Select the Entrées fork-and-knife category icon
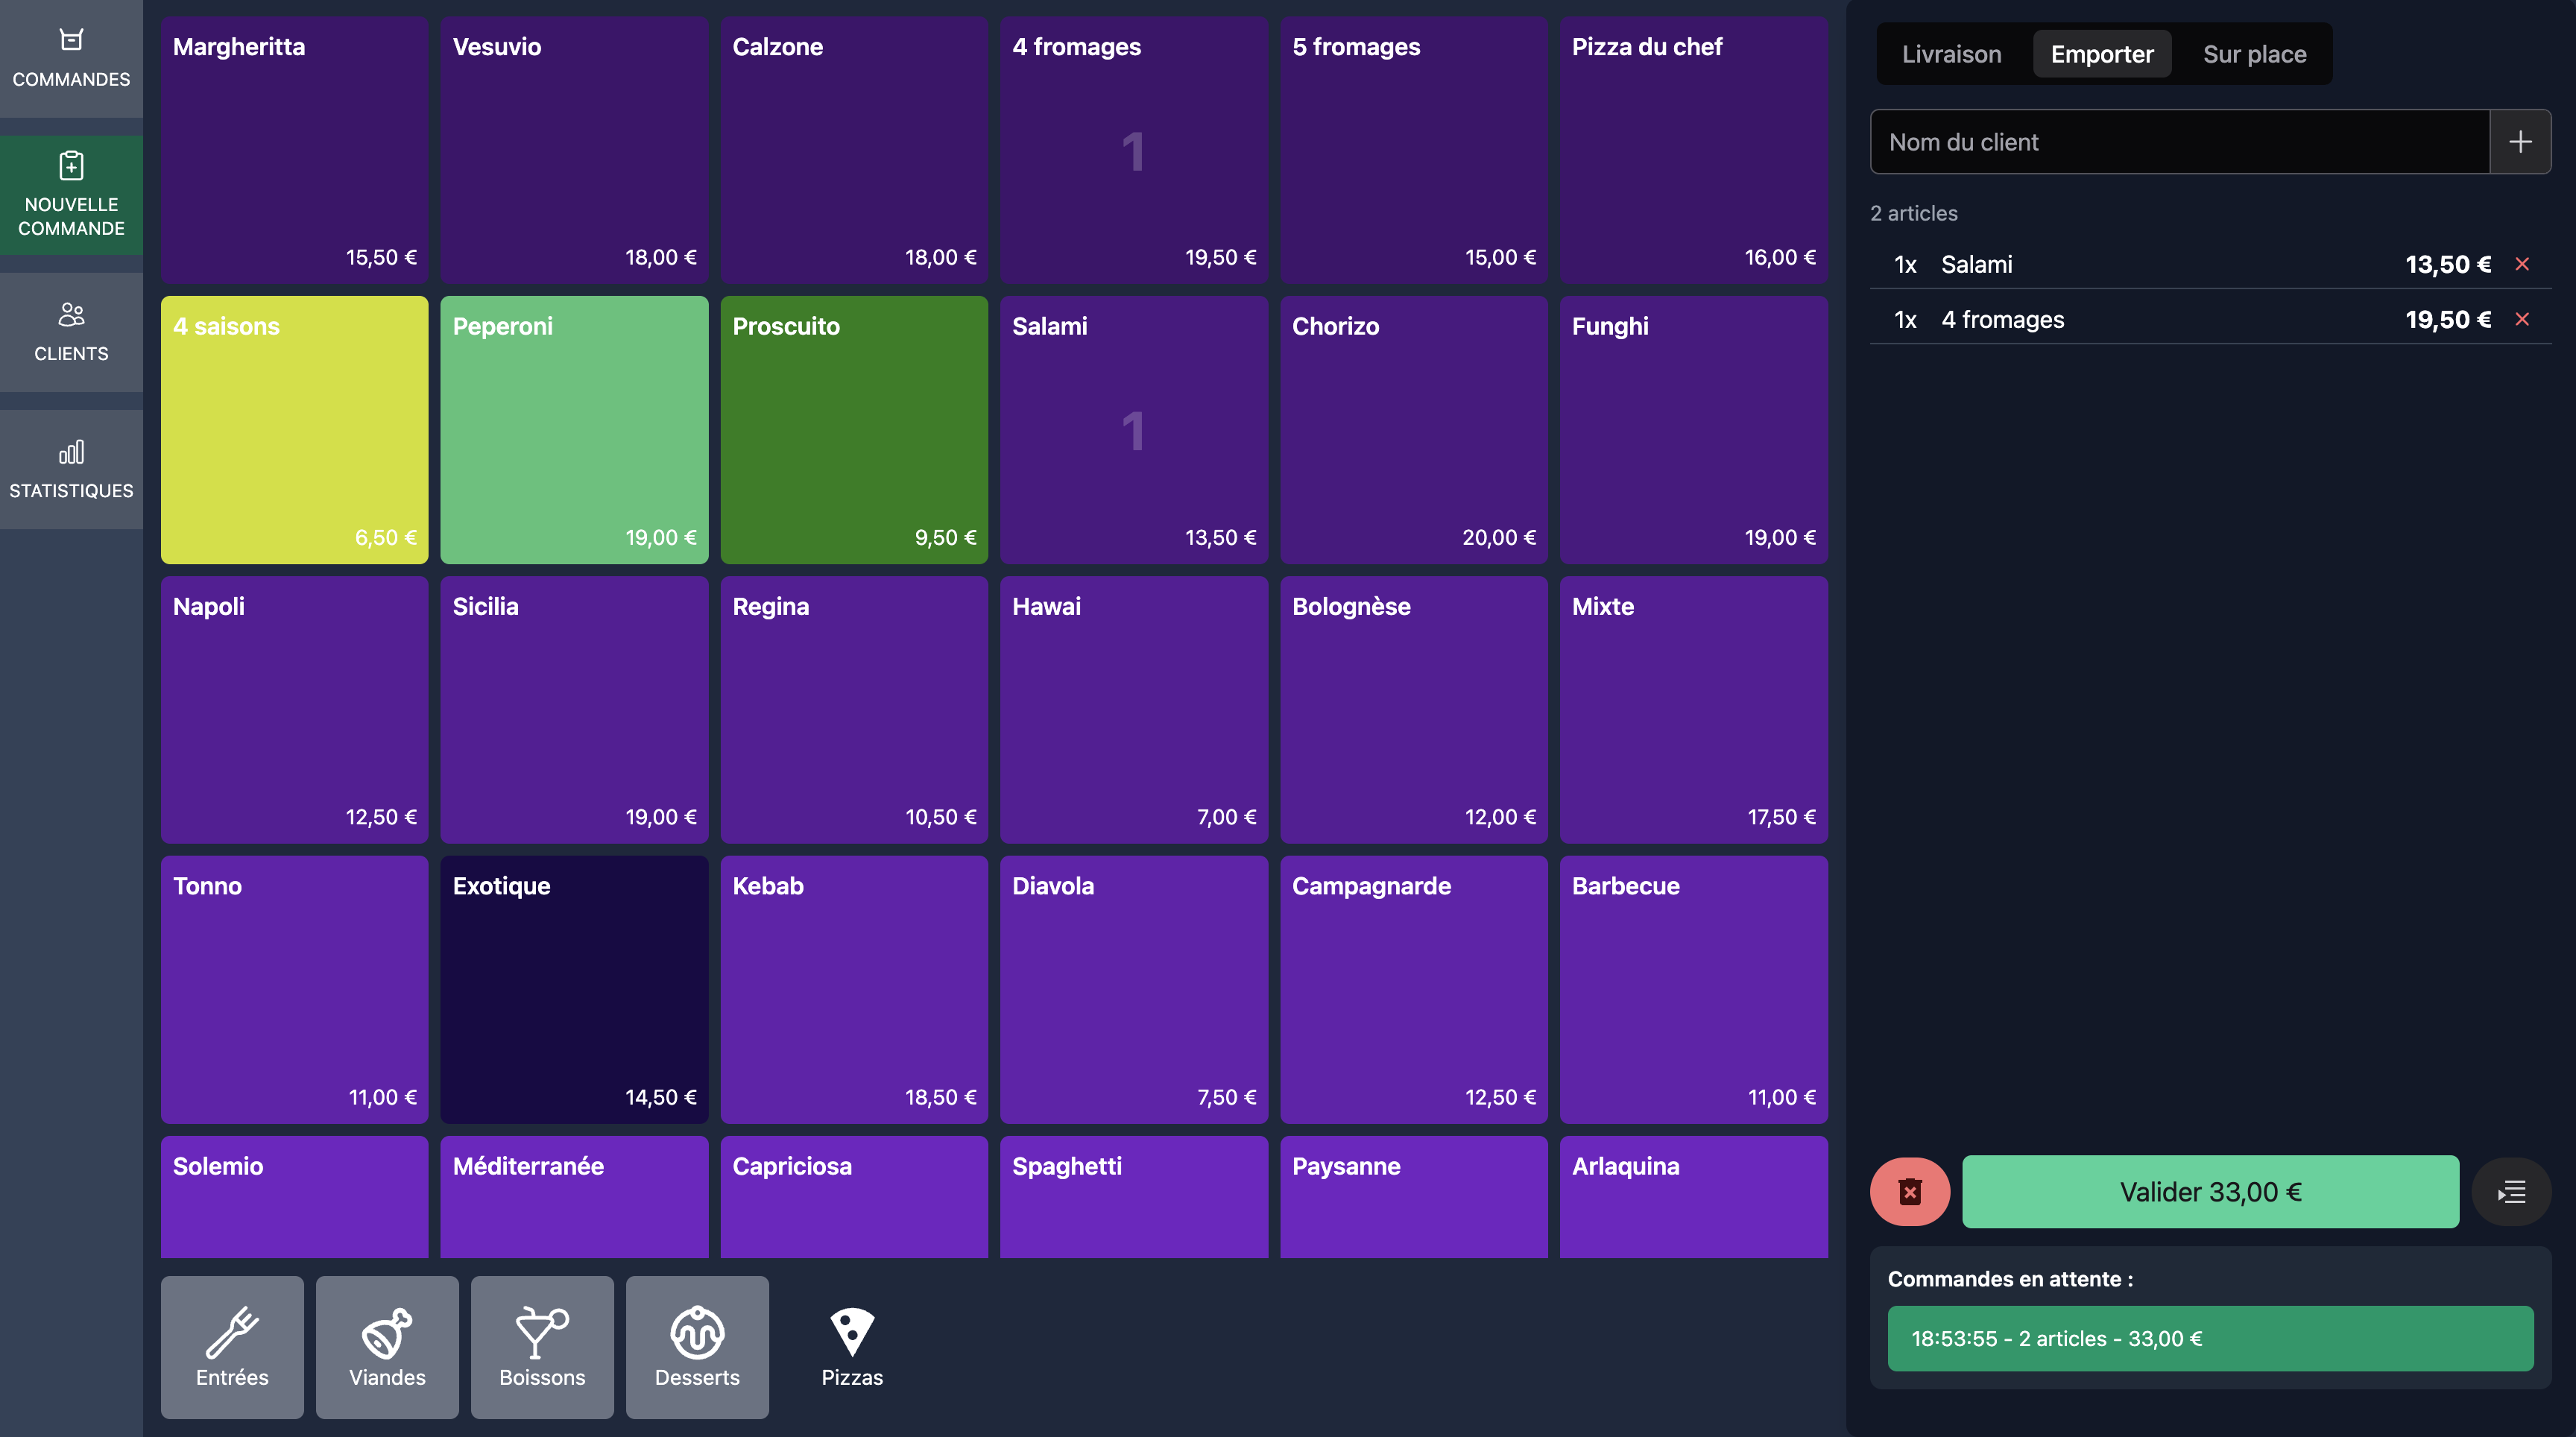Screen dimensions: 2576x1437 232,1346
